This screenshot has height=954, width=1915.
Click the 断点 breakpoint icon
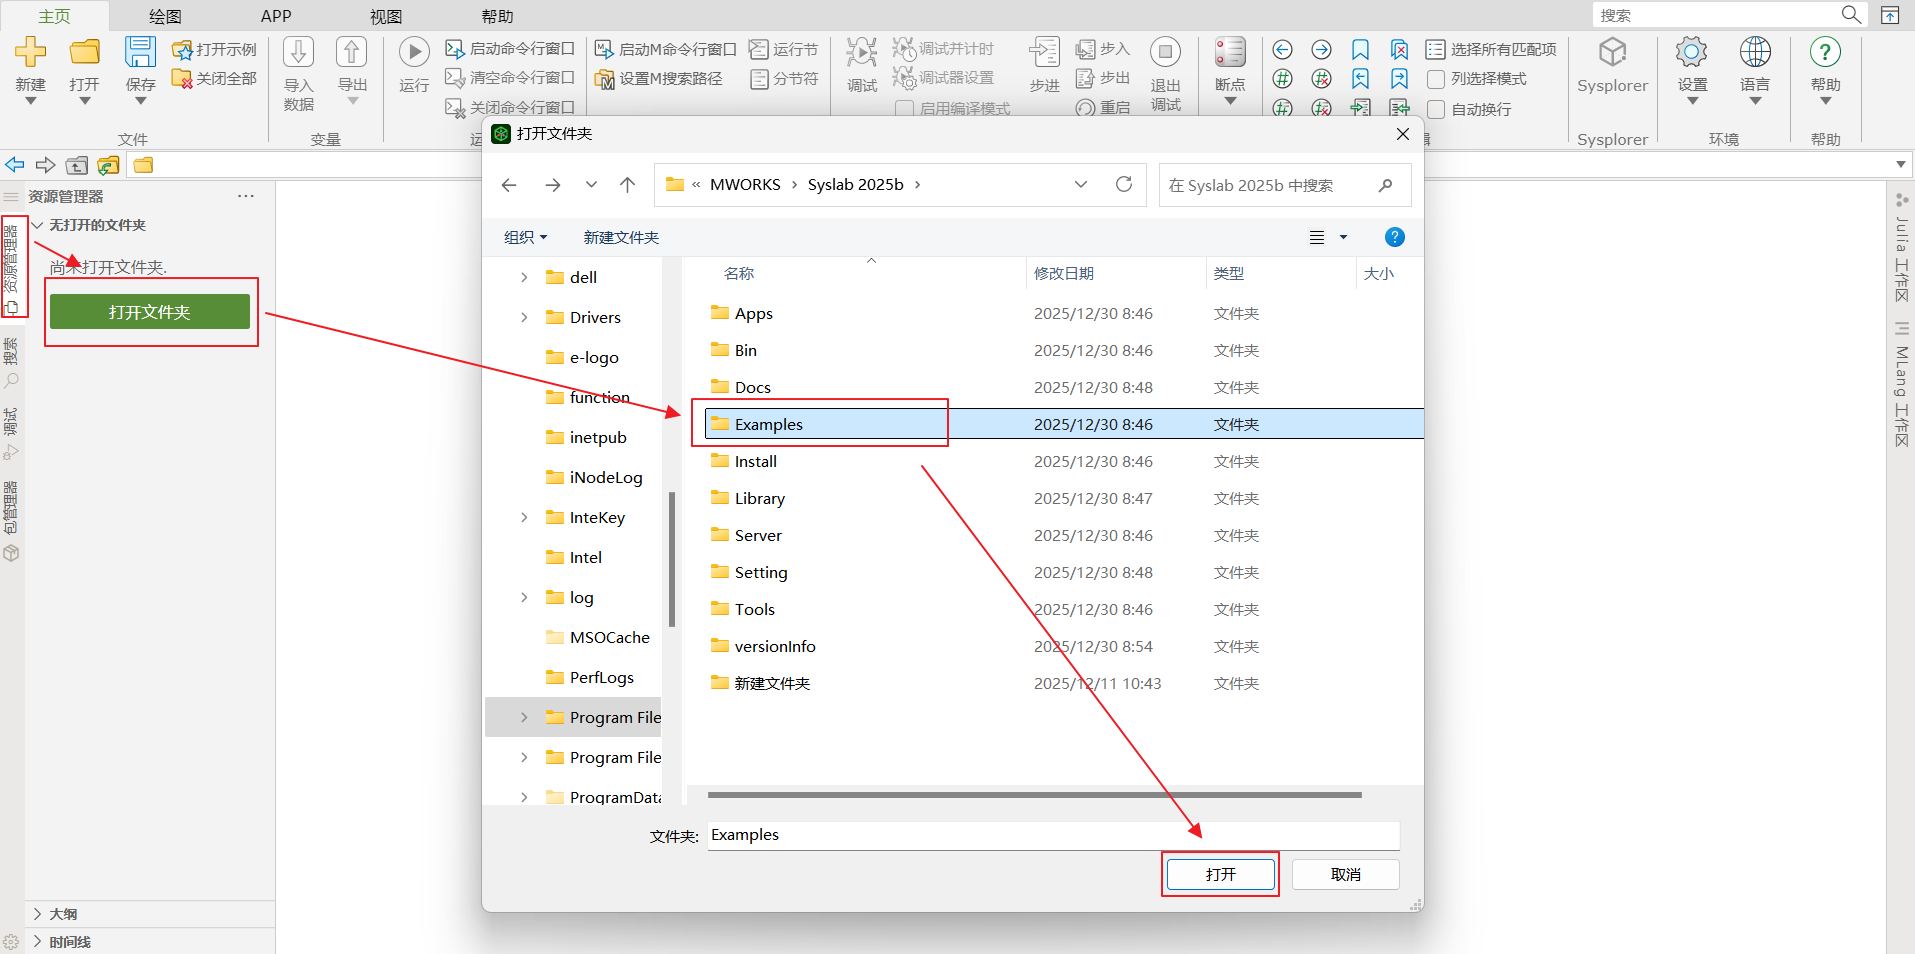coord(1230,53)
